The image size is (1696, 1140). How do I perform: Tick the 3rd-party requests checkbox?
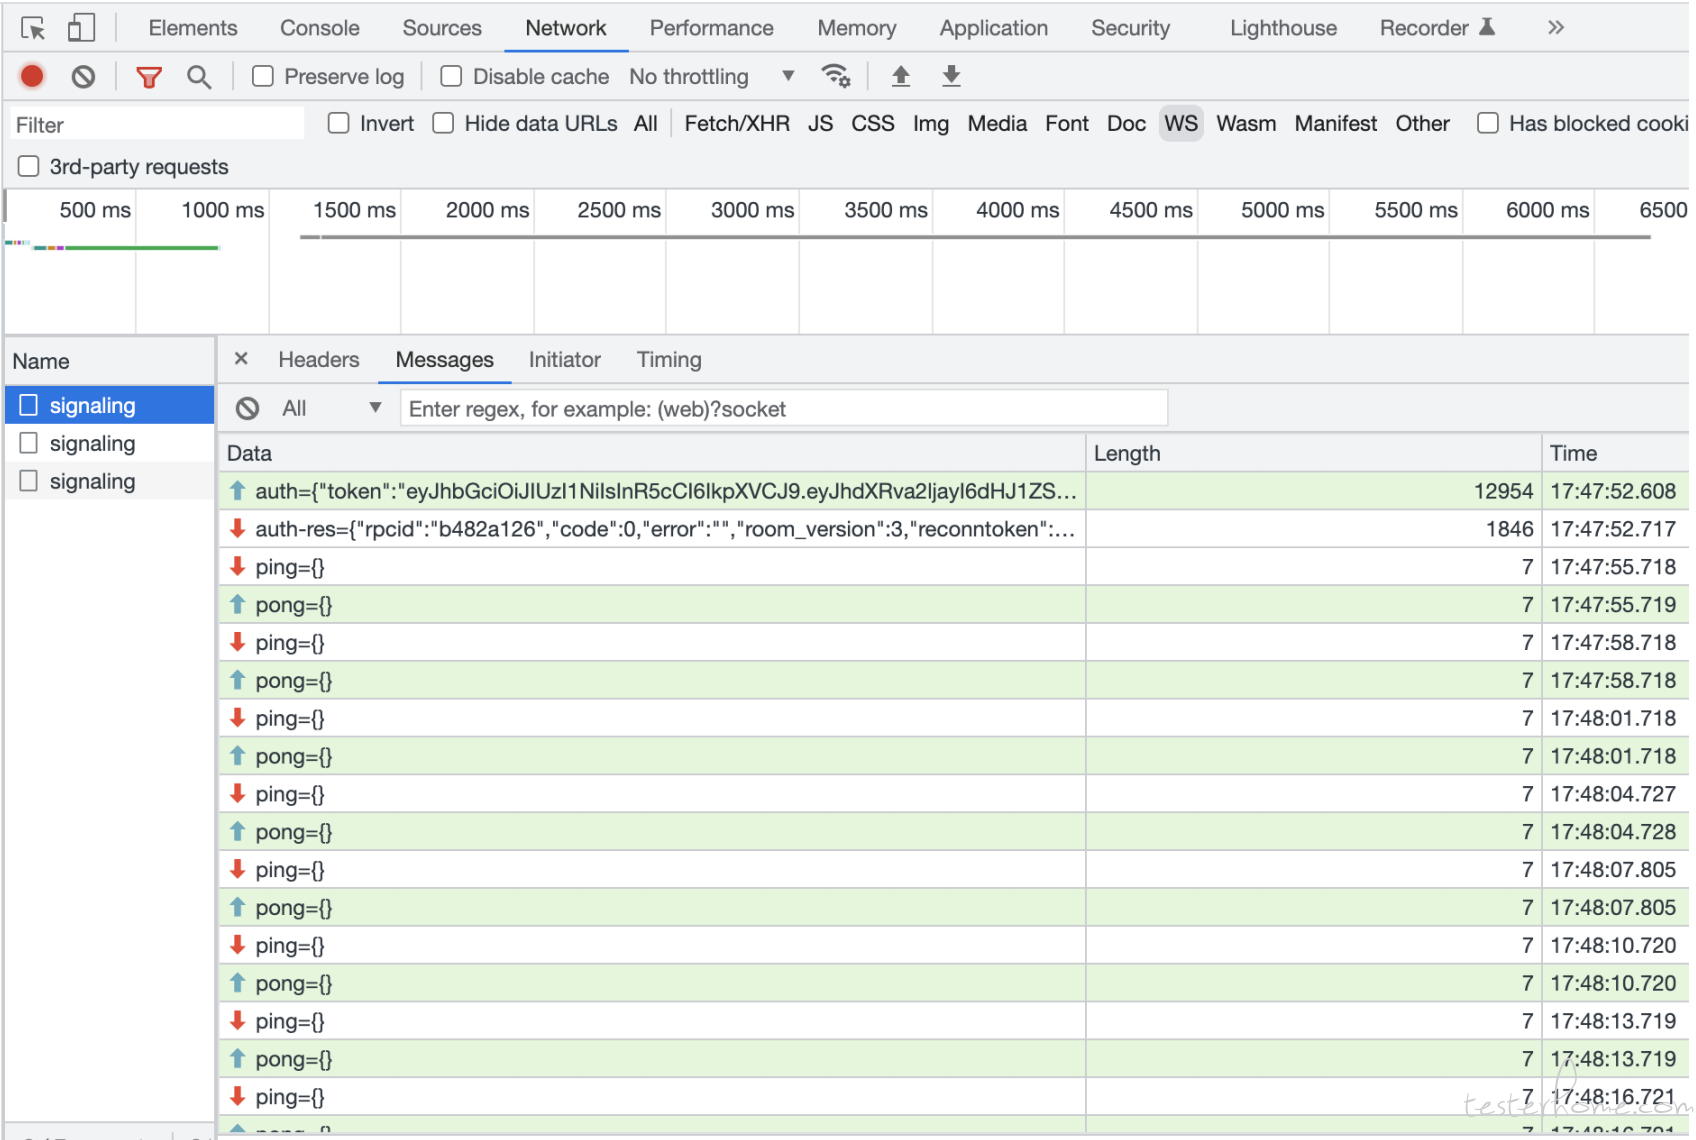(29, 166)
